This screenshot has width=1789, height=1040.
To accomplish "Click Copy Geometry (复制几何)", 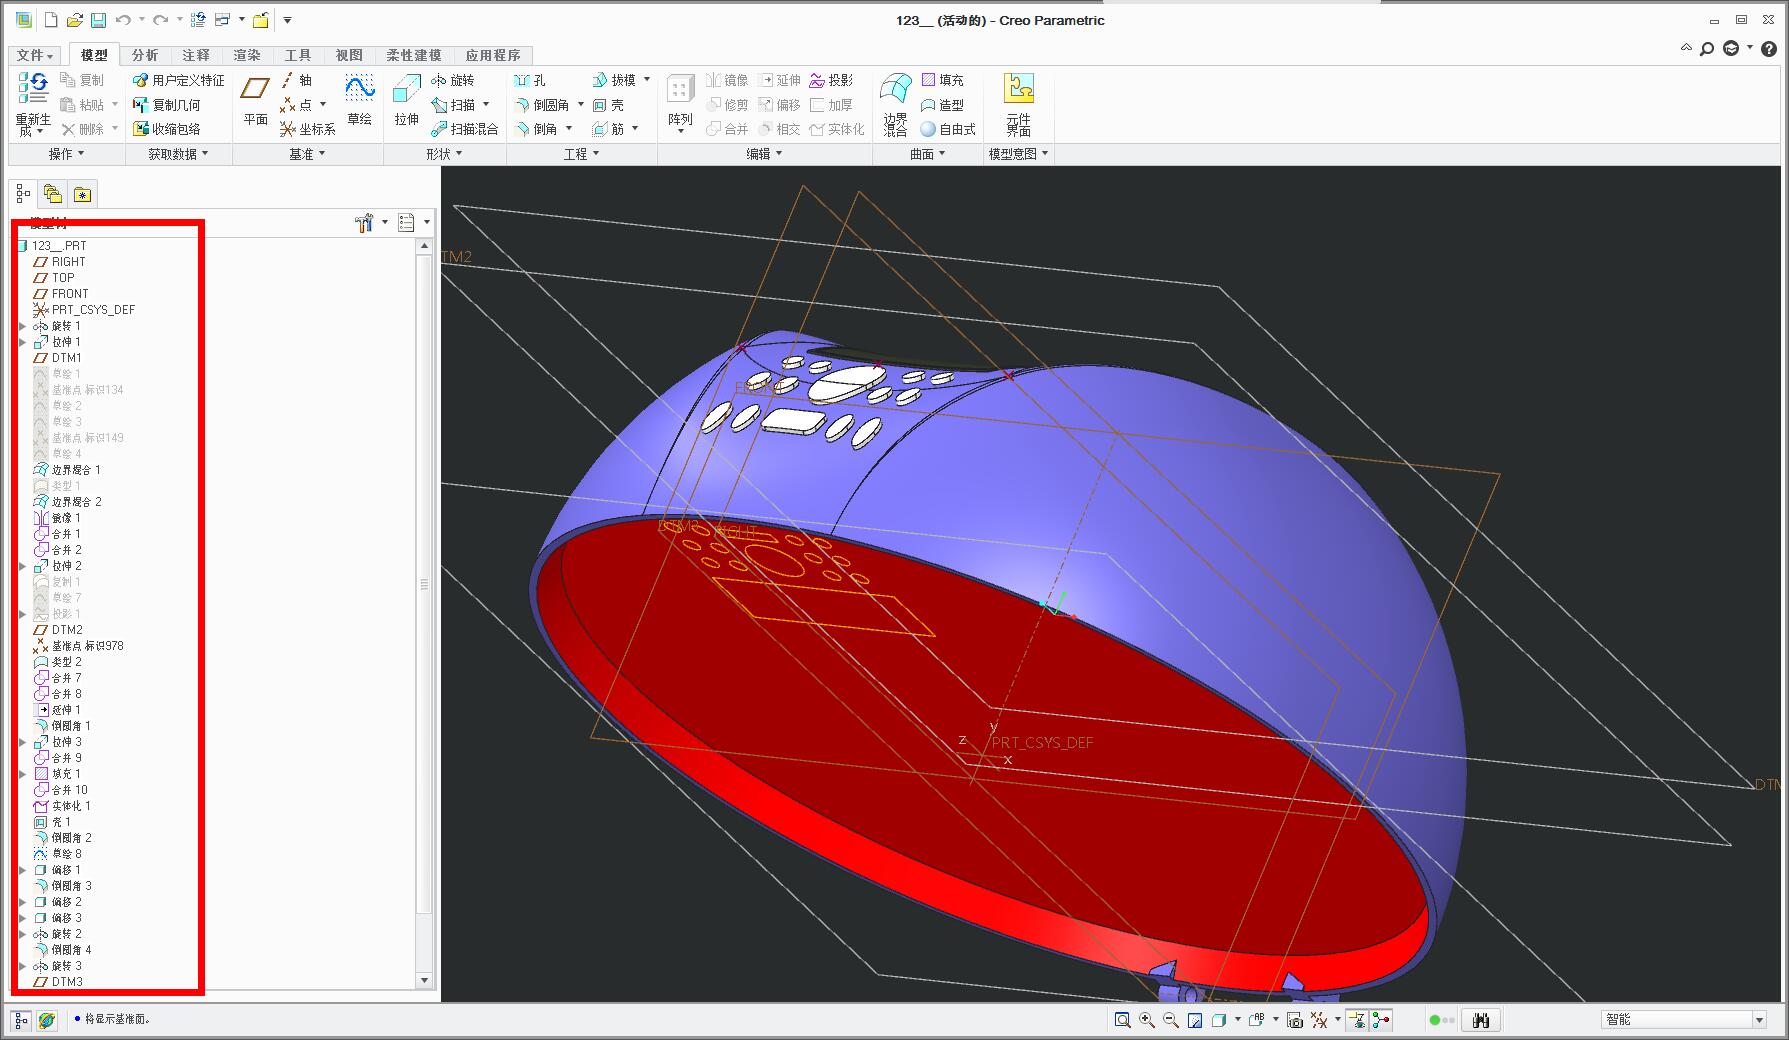I will 167,105.
